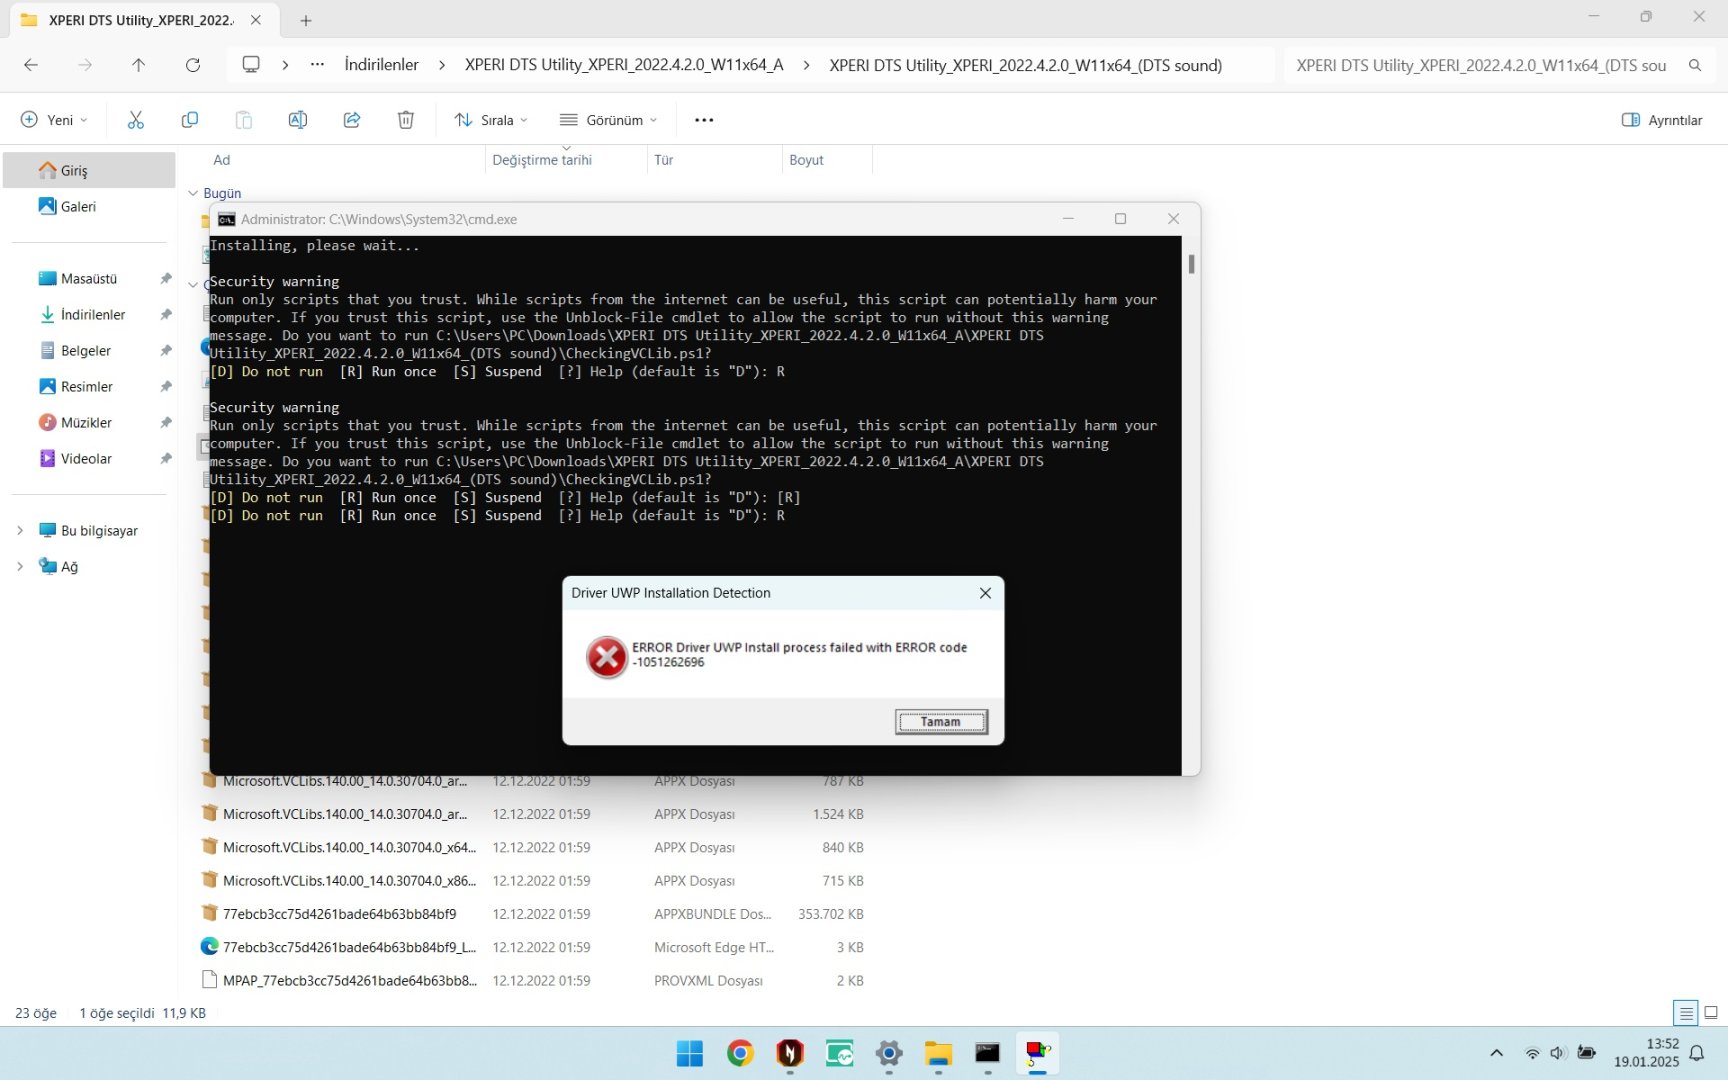The width and height of the screenshot is (1728, 1080).
Task: Sort by Tür column header
Action: [x=664, y=160]
